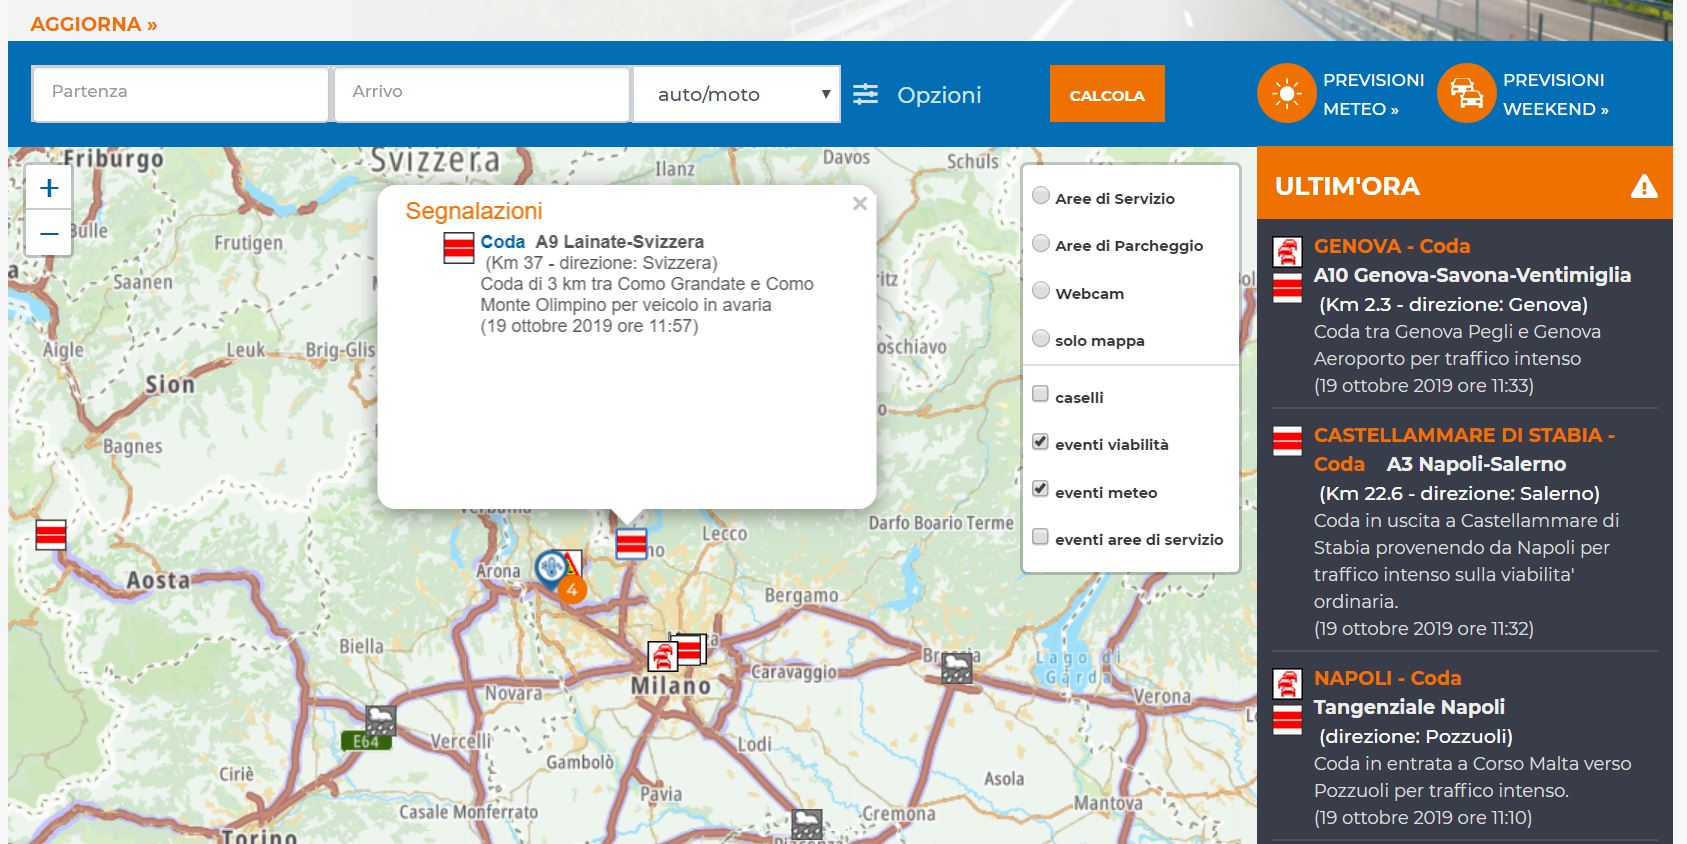
Task: Select the Aree di Parcheggio radio button
Action: [1041, 243]
